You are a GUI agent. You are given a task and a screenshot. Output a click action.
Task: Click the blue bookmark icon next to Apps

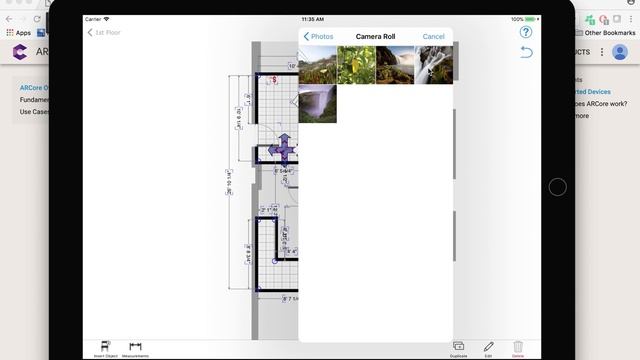click(x=41, y=33)
